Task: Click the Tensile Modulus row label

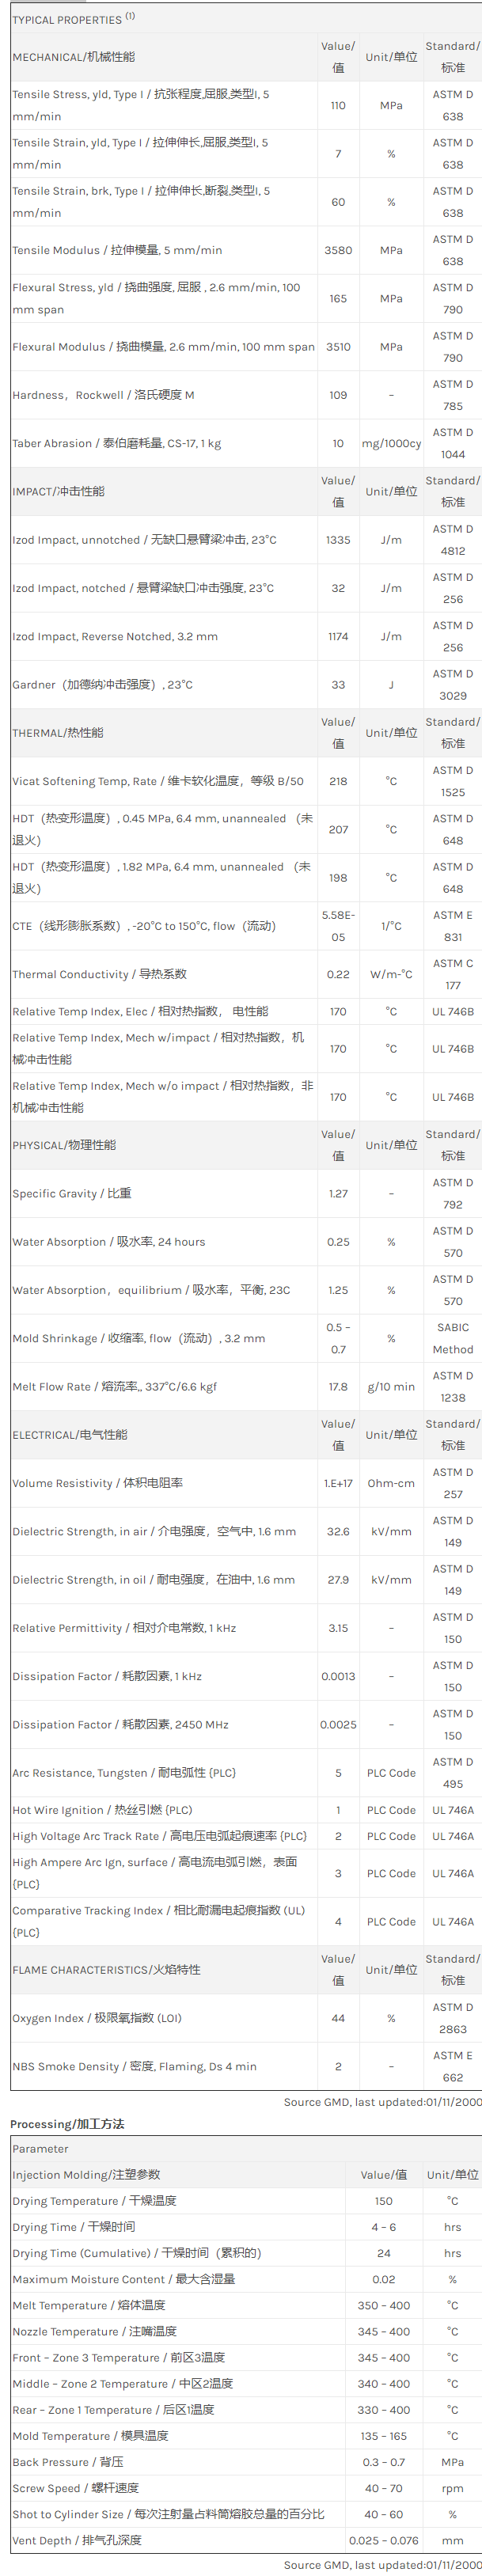Action: (x=117, y=250)
